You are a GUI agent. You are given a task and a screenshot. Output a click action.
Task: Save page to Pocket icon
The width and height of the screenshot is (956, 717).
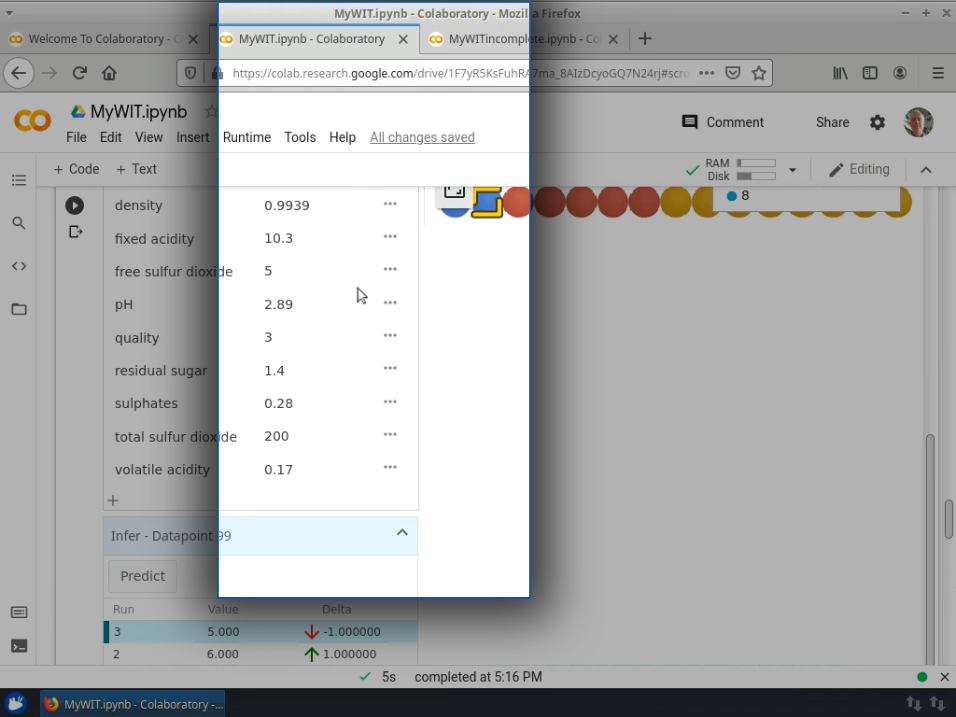pos(732,73)
